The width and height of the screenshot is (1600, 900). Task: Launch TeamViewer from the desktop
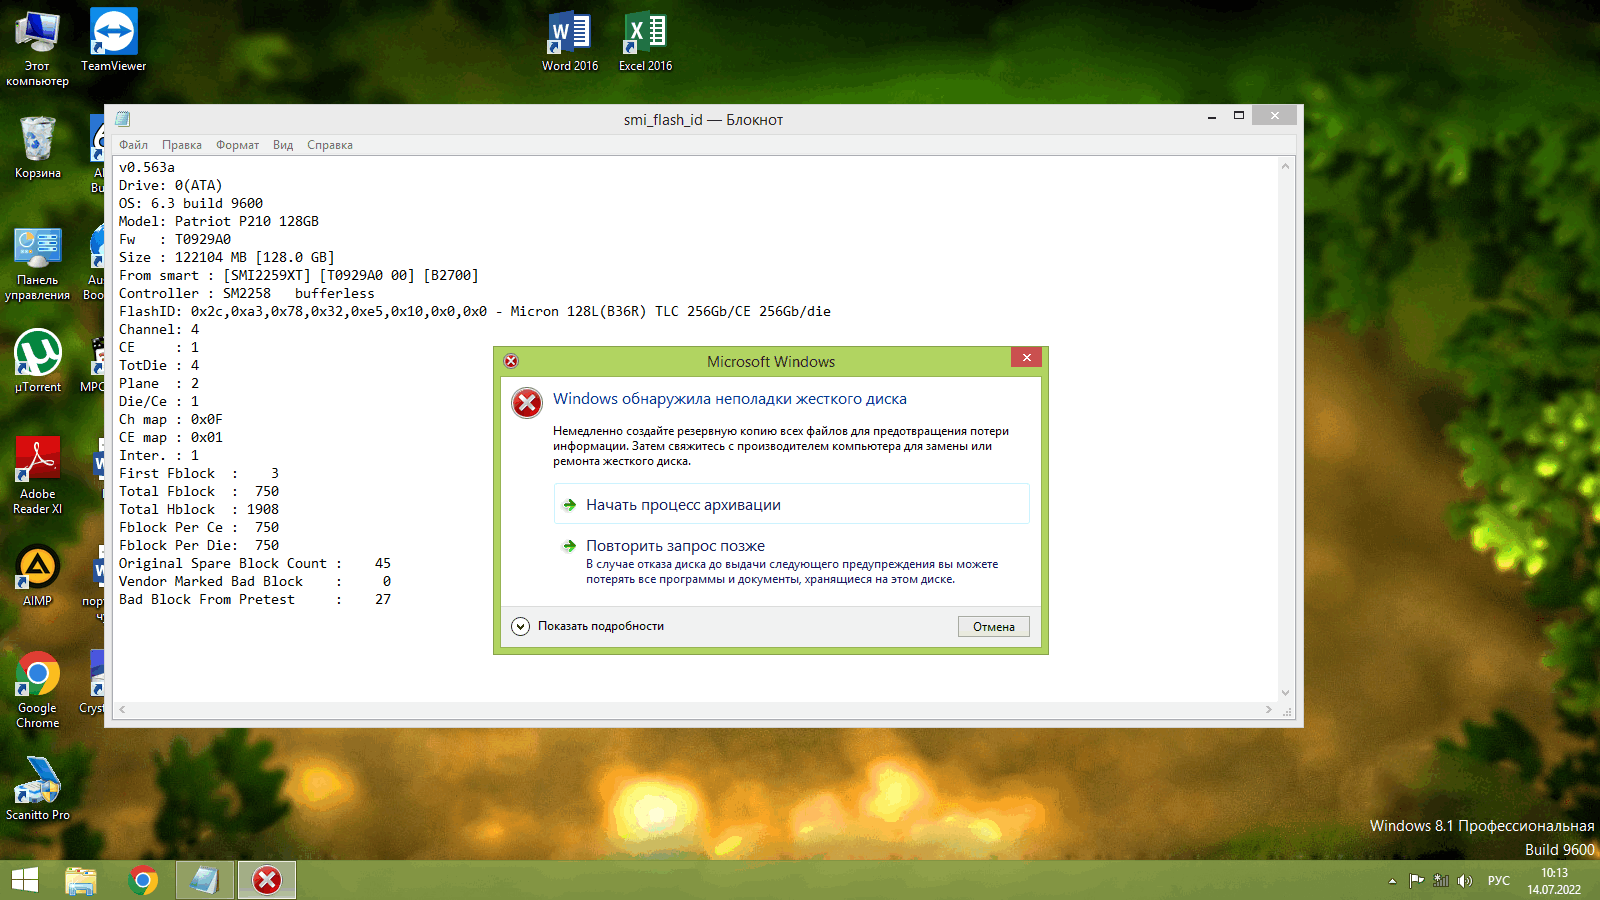click(113, 41)
